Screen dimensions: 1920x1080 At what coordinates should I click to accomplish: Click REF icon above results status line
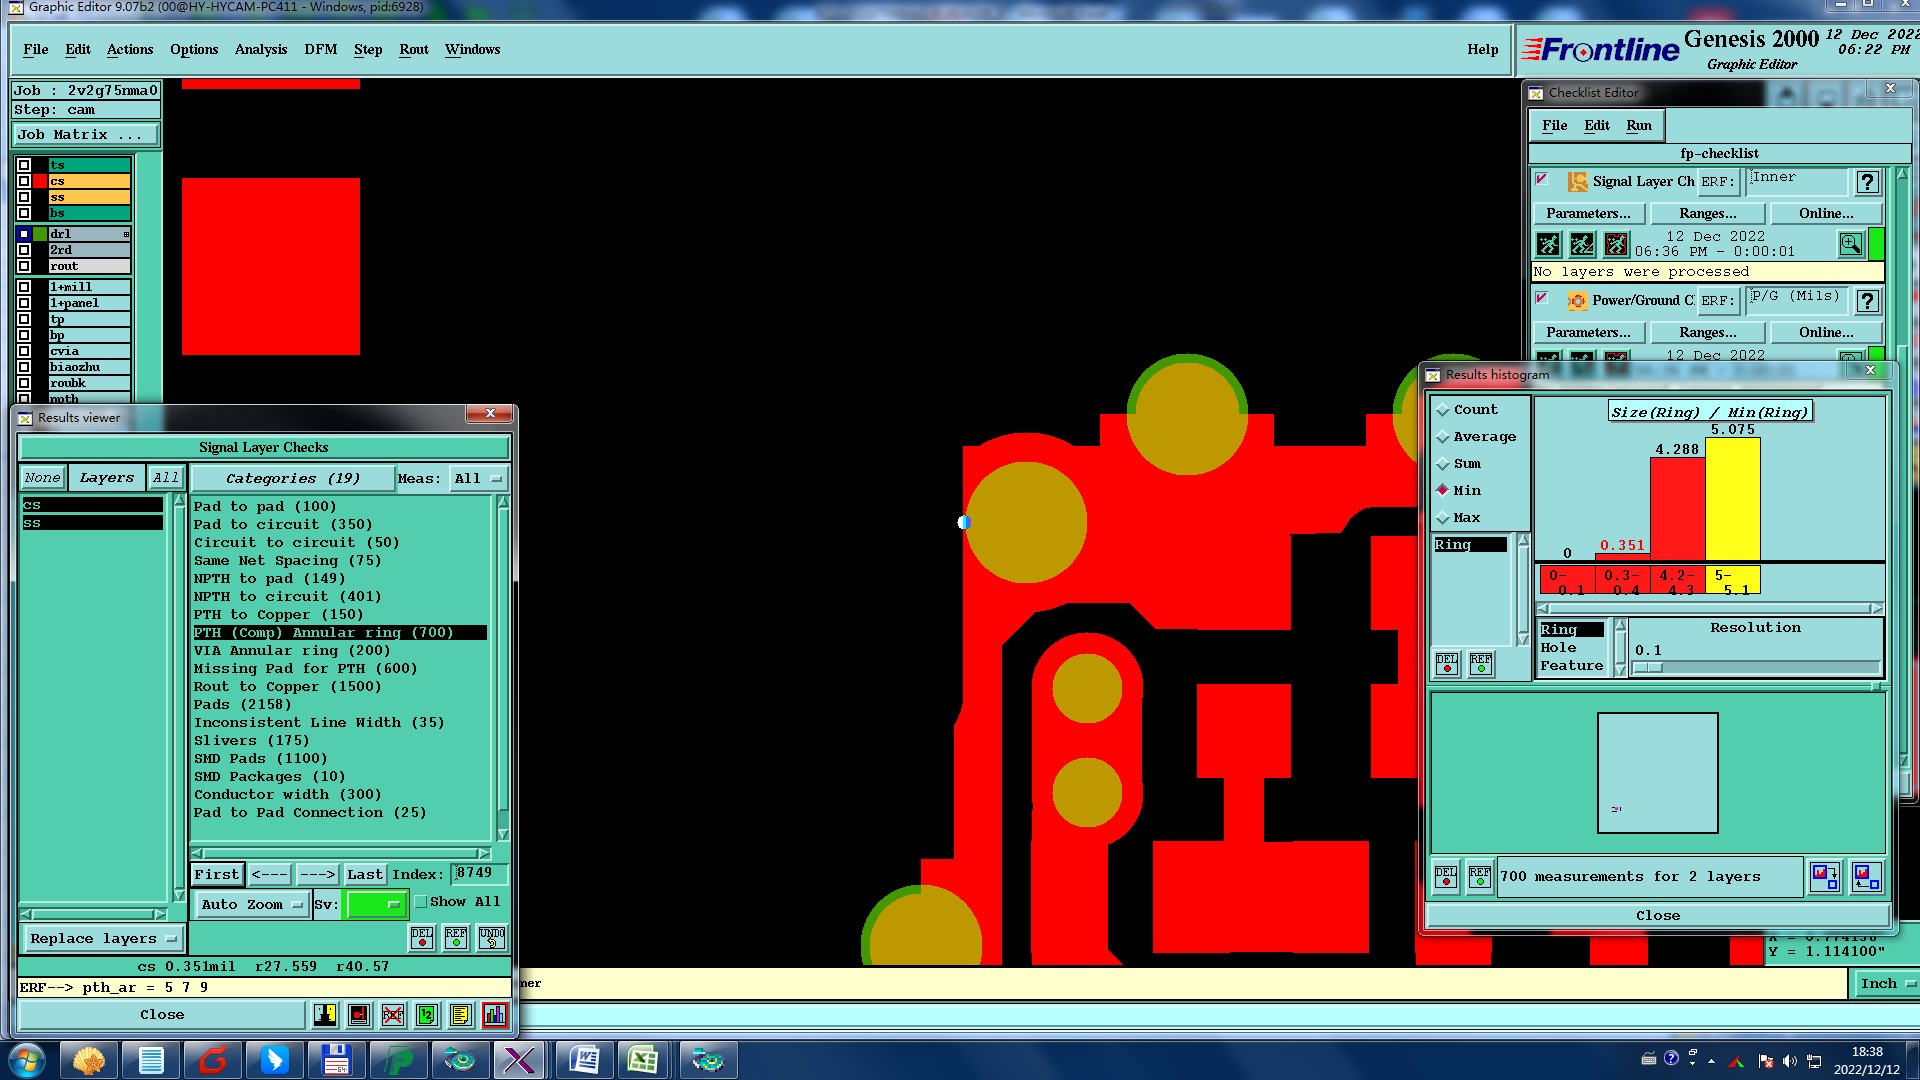456,937
